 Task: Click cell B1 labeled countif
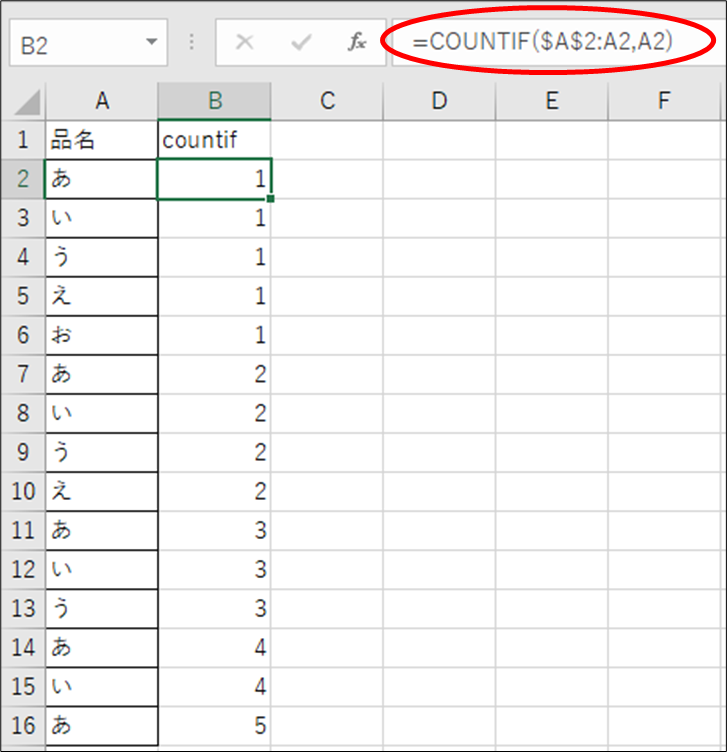pyautogui.click(x=214, y=141)
